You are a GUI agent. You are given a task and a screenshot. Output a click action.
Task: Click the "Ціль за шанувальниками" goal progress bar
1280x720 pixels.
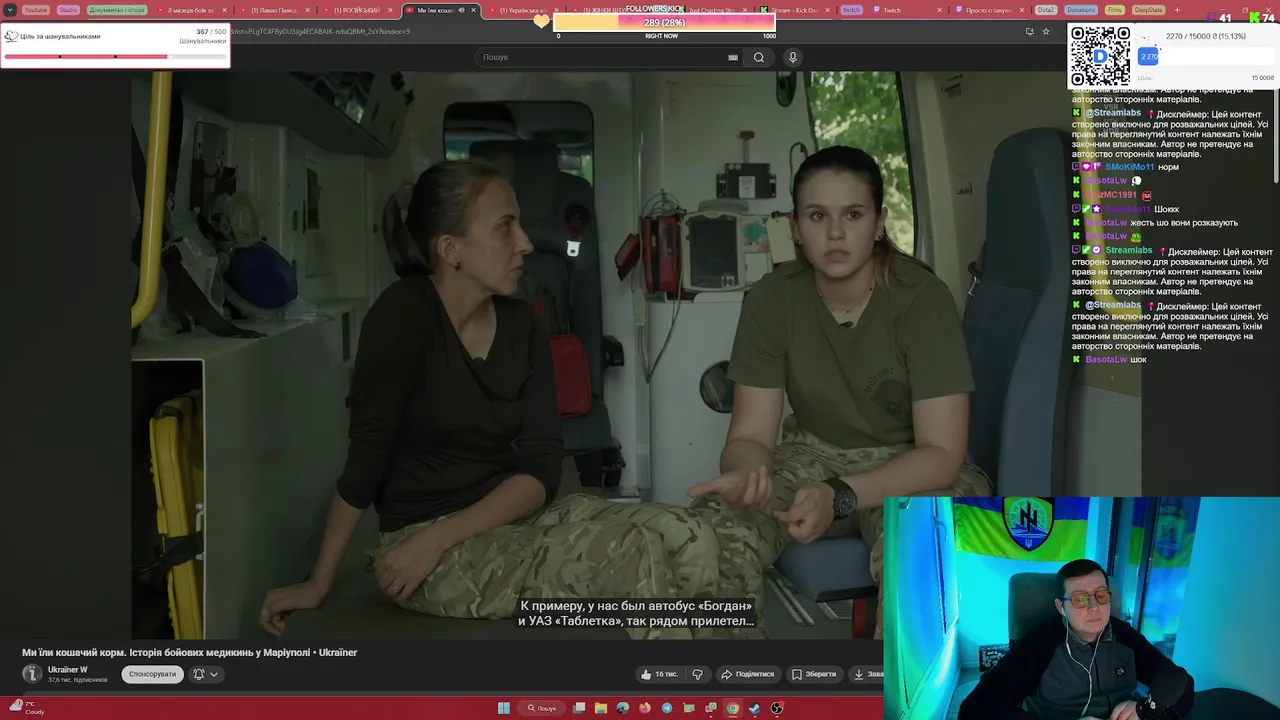115,56
